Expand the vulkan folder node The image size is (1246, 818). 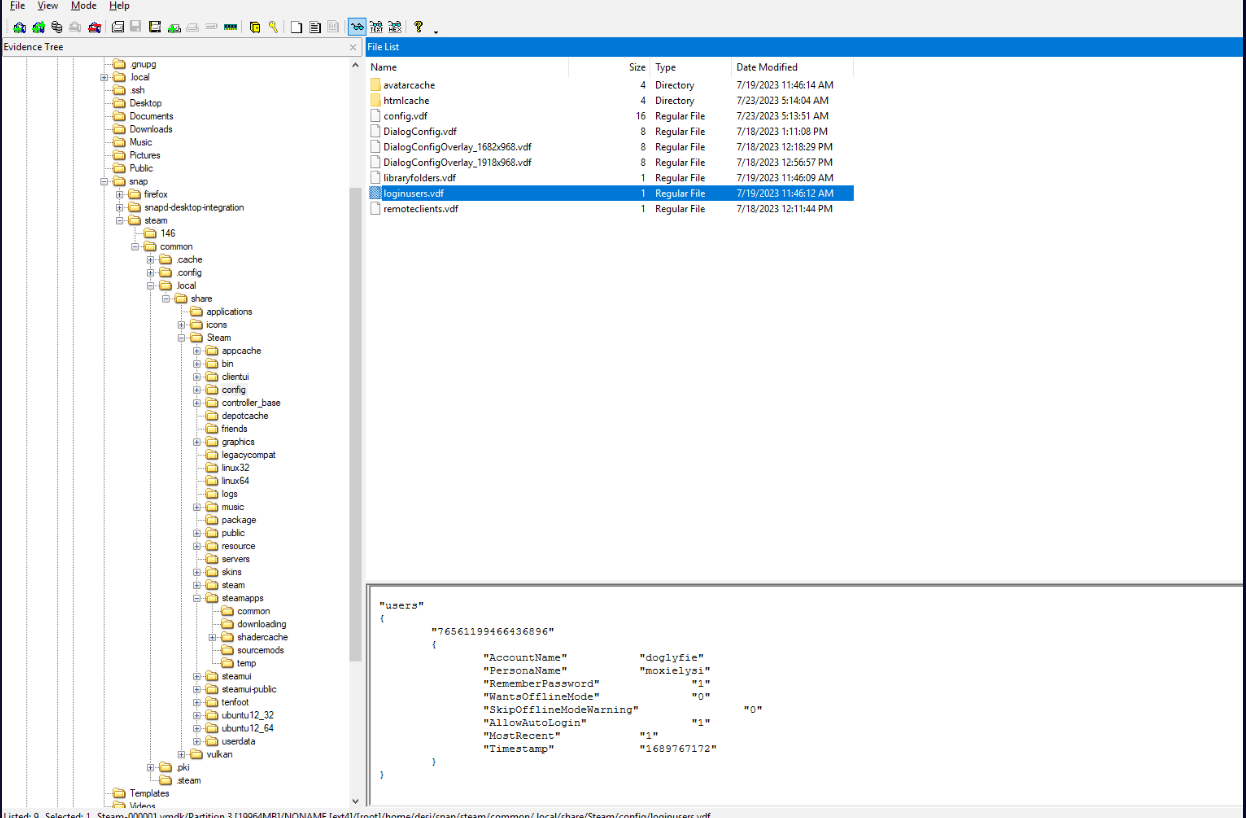tap(182, 754)
